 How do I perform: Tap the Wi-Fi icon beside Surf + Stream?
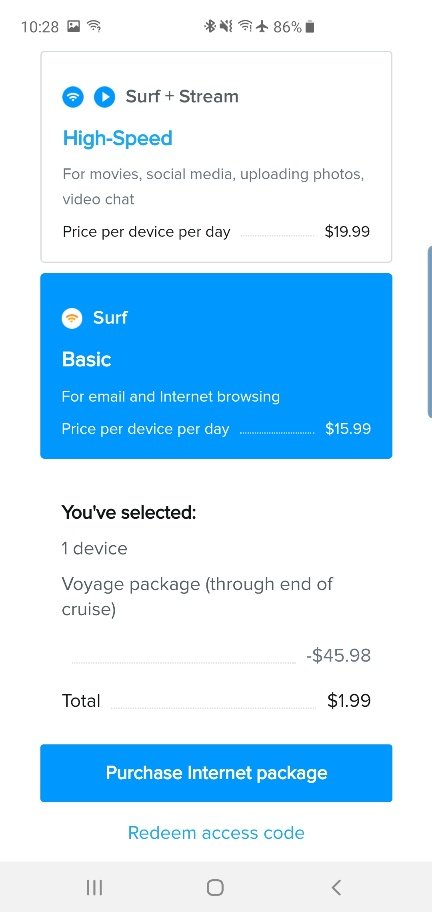click(73, 97)
